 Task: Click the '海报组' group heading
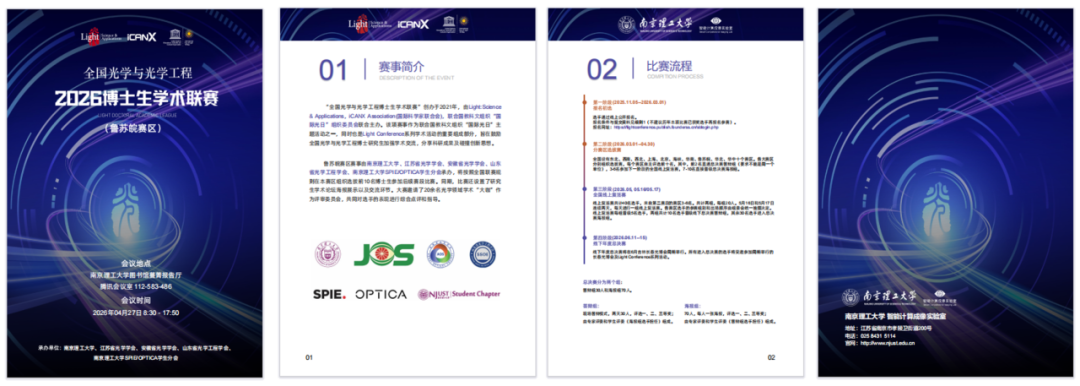pos(692,305)
